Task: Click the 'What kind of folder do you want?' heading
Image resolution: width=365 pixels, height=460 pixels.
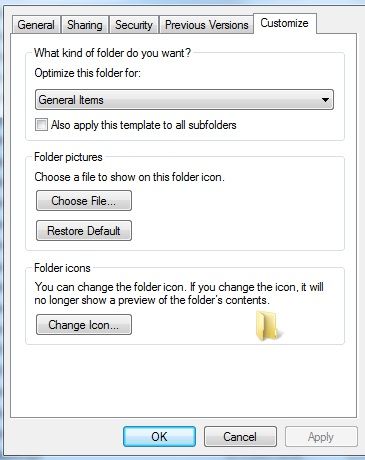Action: tap(112, 53)
